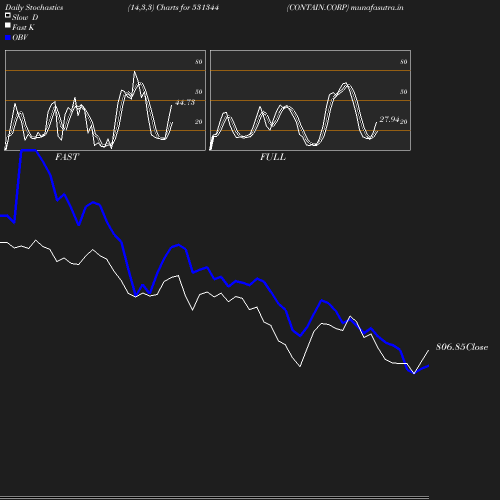Select the 'Daily Stochastics' title text
The image size is (500, 500).
(34, 7)
